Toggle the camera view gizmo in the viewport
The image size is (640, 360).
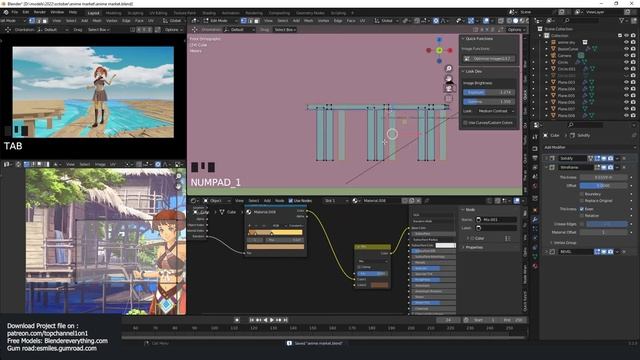coord(449,88)
